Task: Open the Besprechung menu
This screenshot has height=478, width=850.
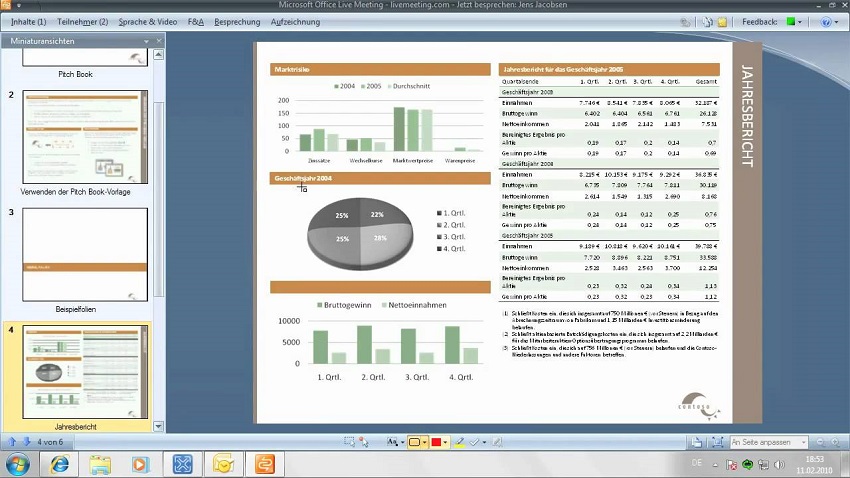Action: tap(237, 21)
